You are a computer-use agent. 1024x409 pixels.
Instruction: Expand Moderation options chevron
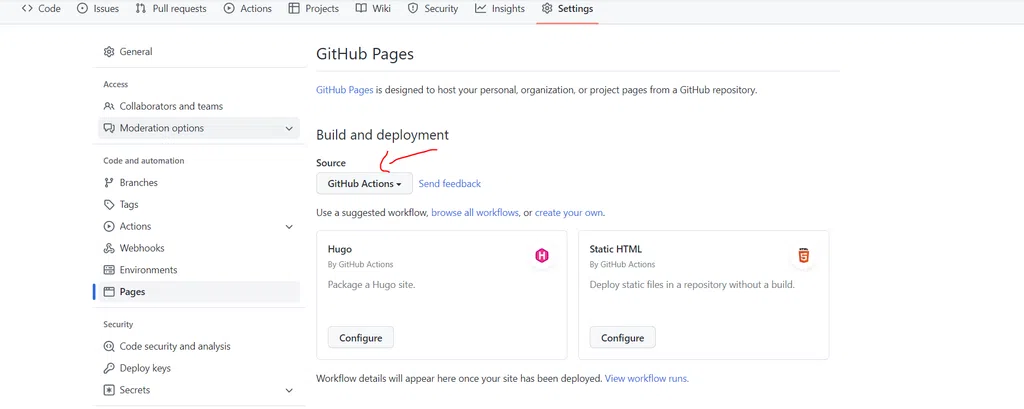coord(289,128)
